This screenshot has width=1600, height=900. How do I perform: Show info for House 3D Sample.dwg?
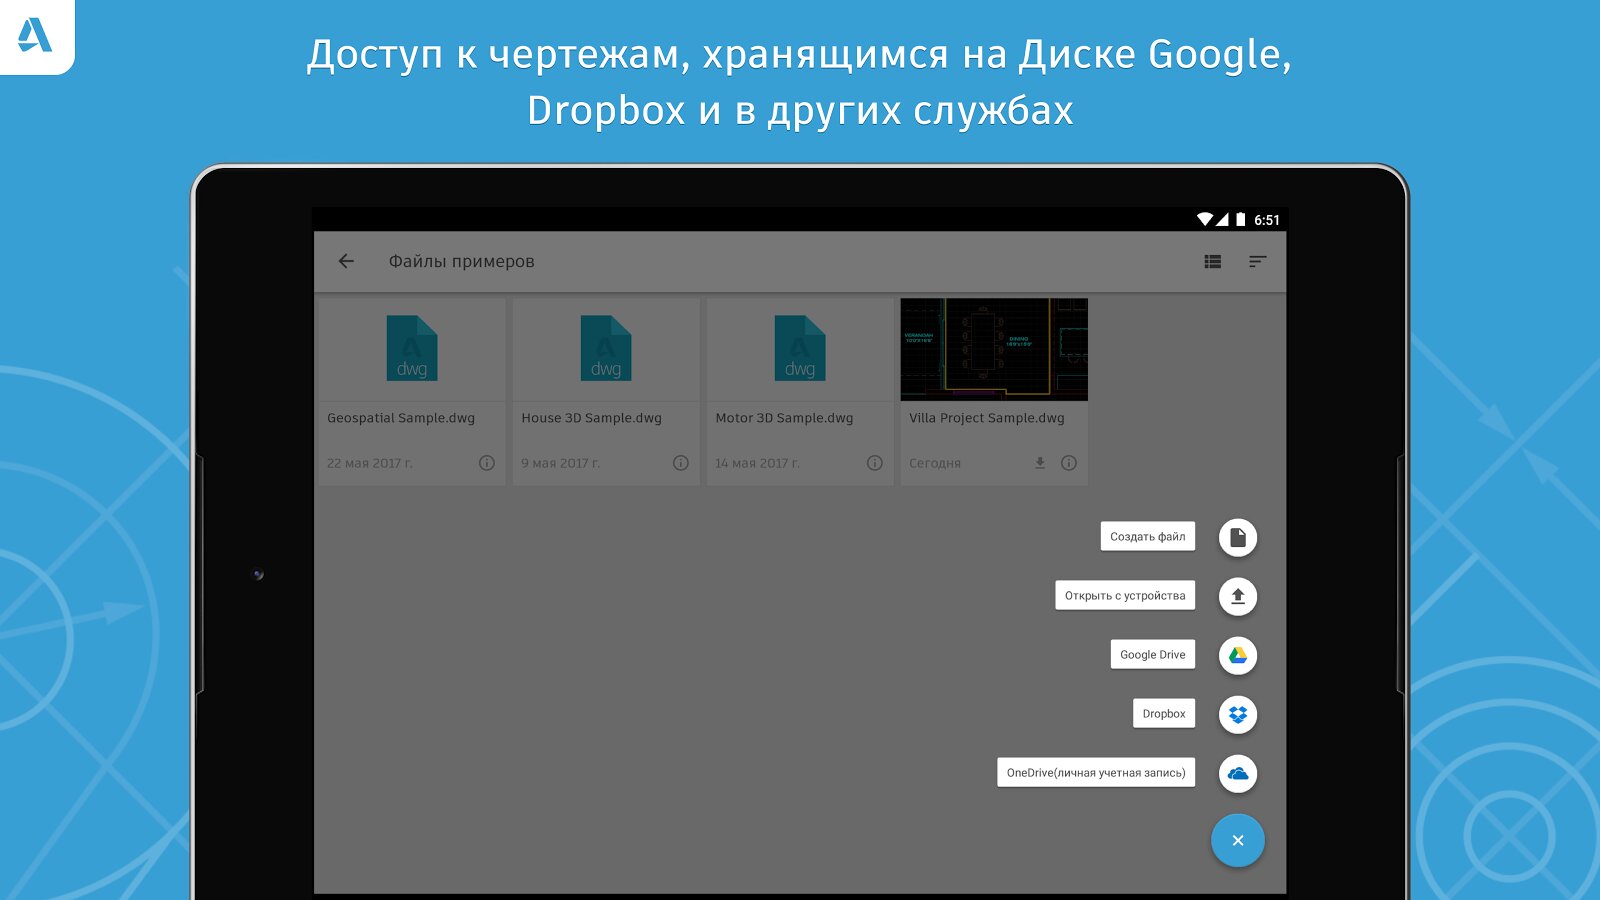681,463
